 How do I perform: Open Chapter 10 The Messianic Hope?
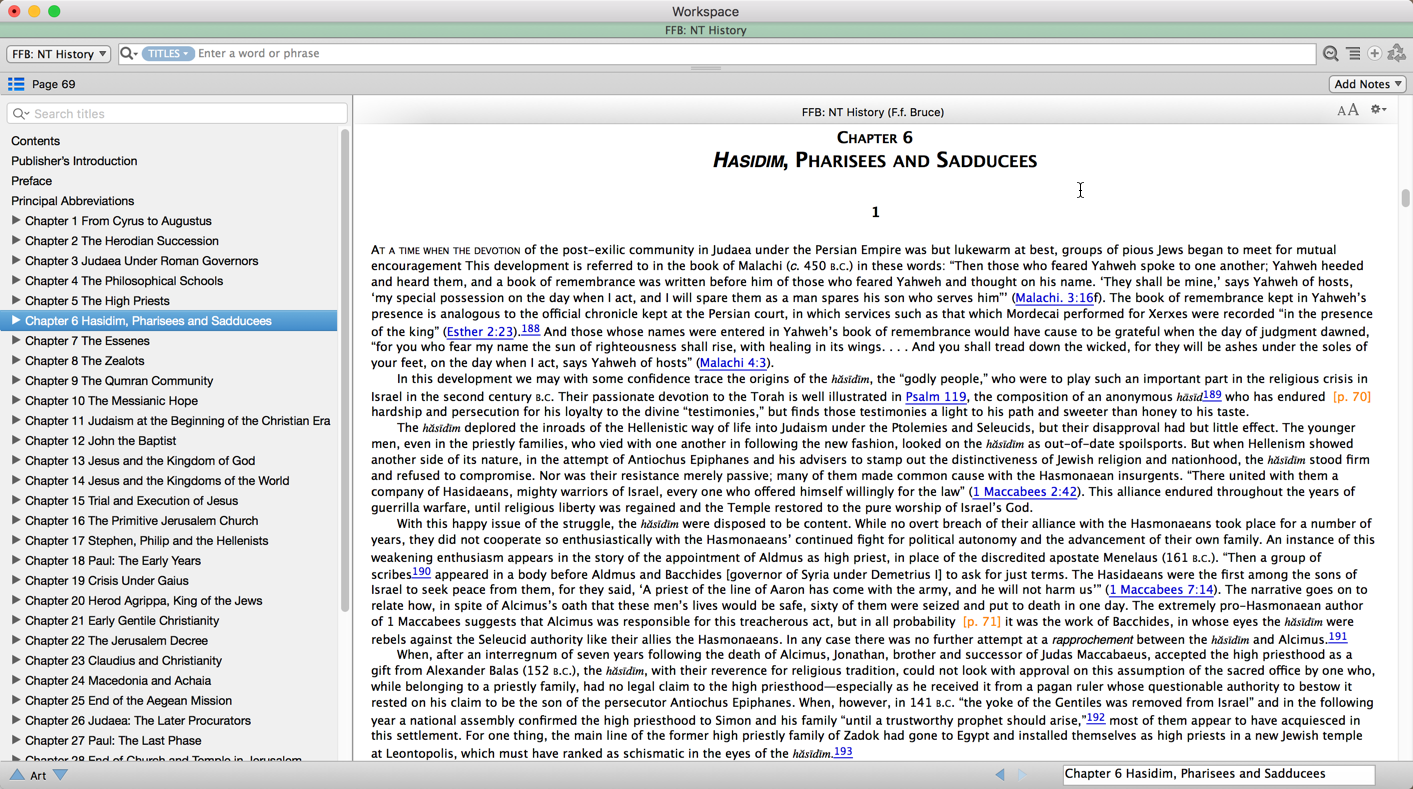(x=111, y=401)
